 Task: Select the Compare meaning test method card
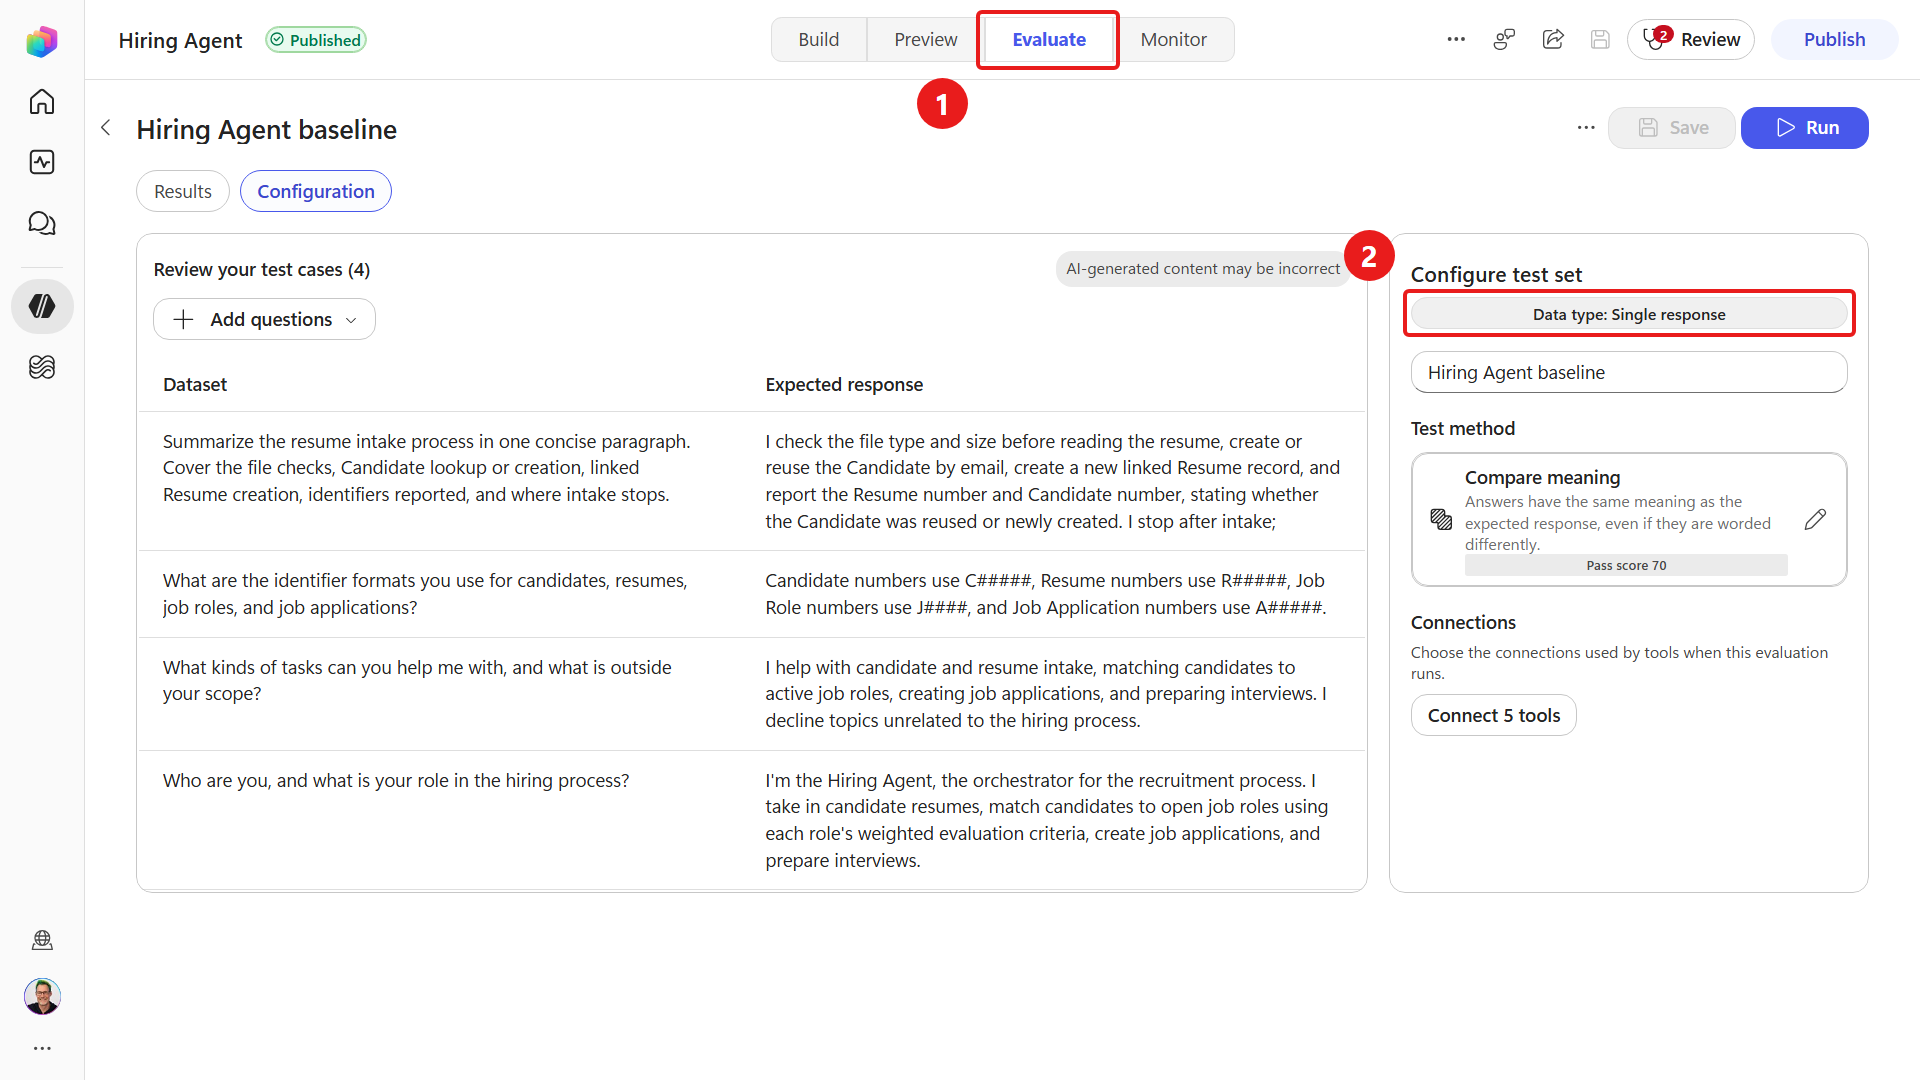coord(1628,520)
